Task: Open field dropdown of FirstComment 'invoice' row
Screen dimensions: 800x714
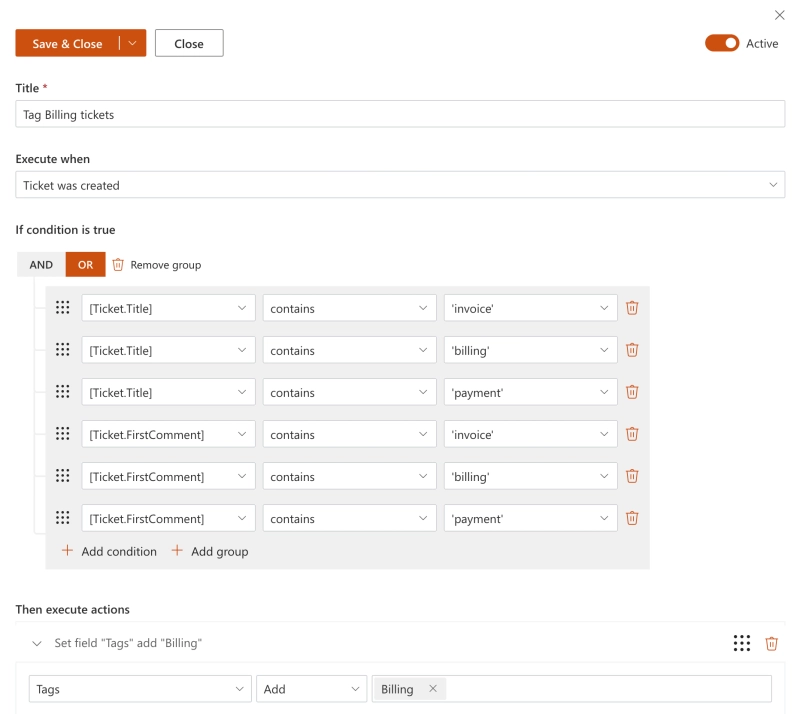Action: click(168, 434)
